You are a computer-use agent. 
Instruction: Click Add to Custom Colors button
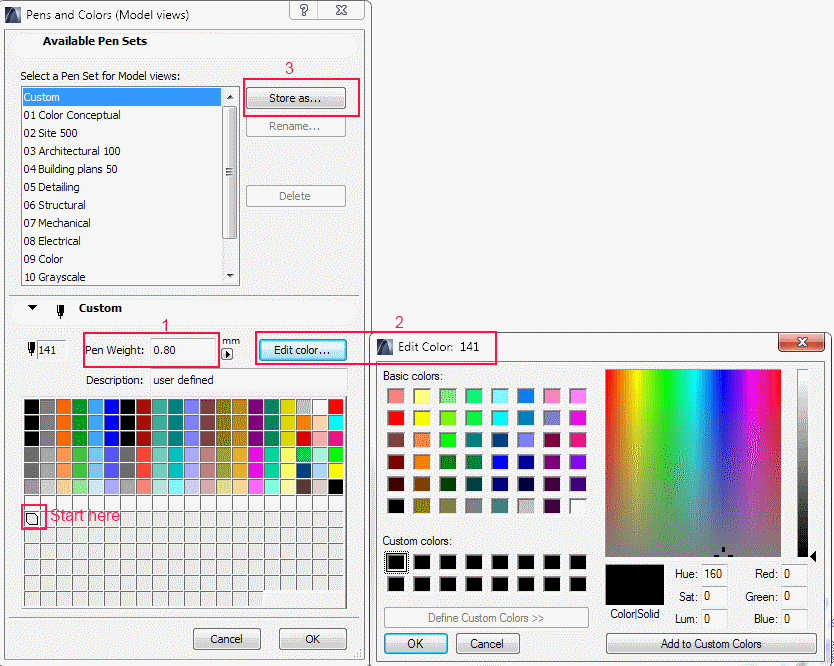(711, 644)
